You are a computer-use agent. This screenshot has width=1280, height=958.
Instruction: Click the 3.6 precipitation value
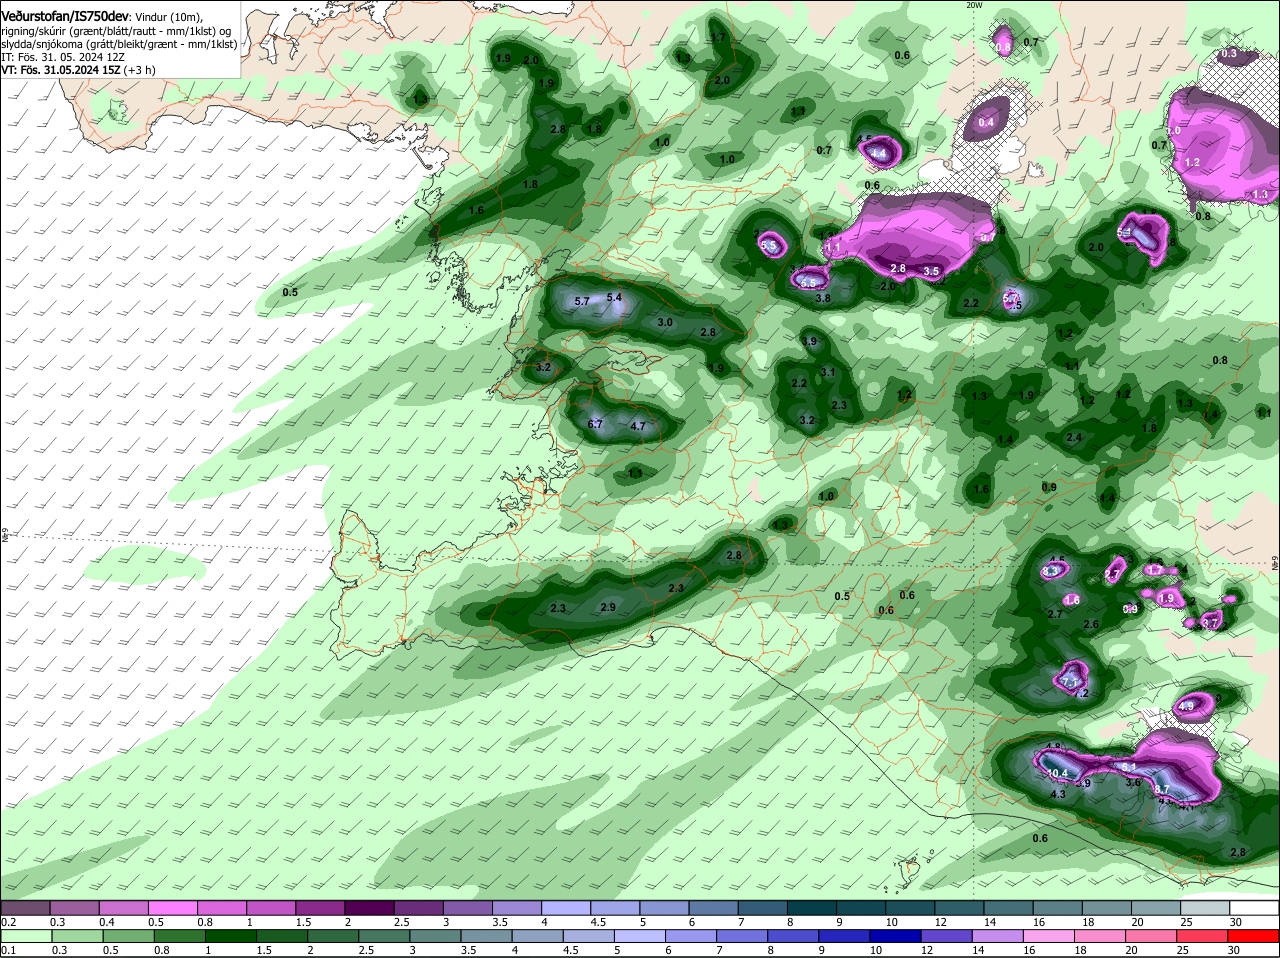(x=1133, y=783)
